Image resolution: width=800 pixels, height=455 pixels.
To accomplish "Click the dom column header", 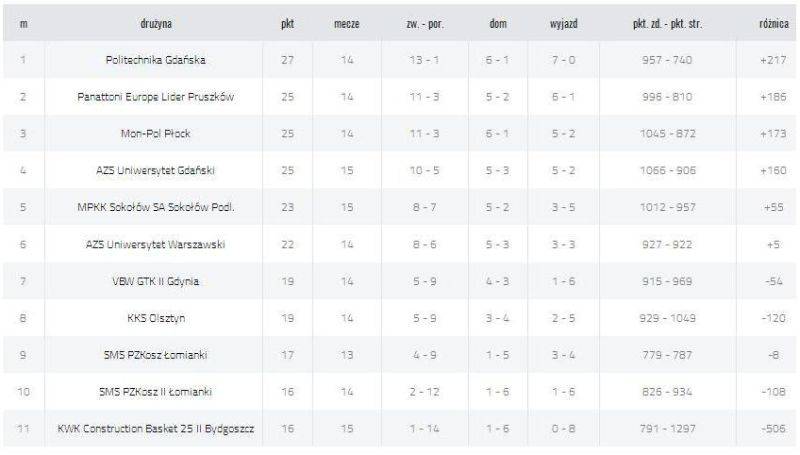I will [x=498, y=24].
